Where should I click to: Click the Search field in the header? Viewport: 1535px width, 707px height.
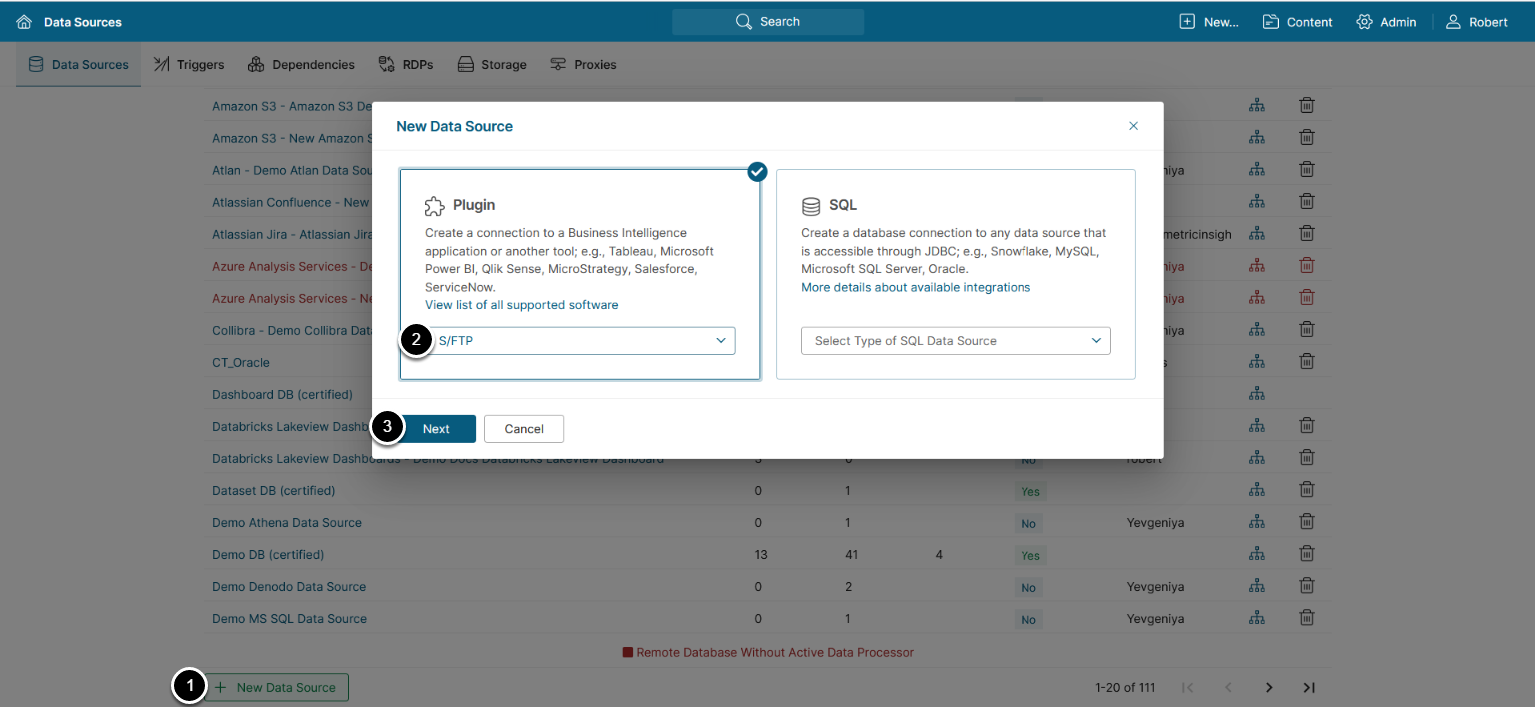pyautogui.click(x=768, y=22)
